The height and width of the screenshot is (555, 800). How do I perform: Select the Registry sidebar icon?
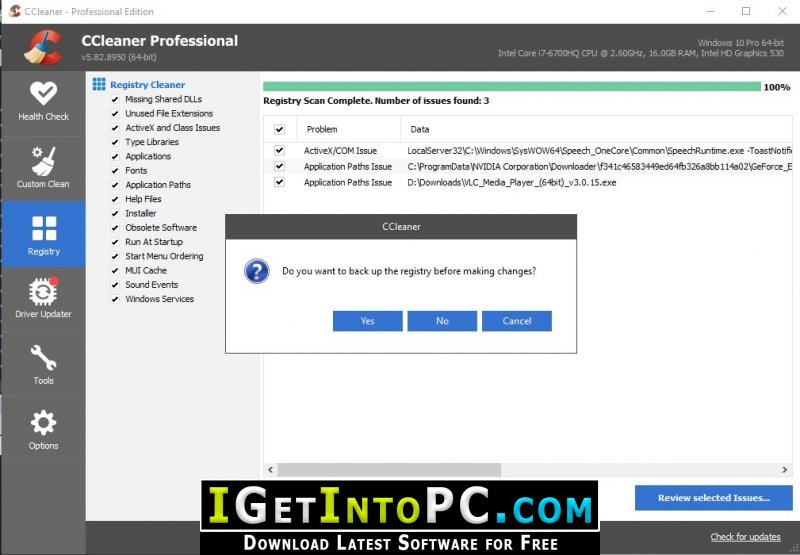pos(43,234)
